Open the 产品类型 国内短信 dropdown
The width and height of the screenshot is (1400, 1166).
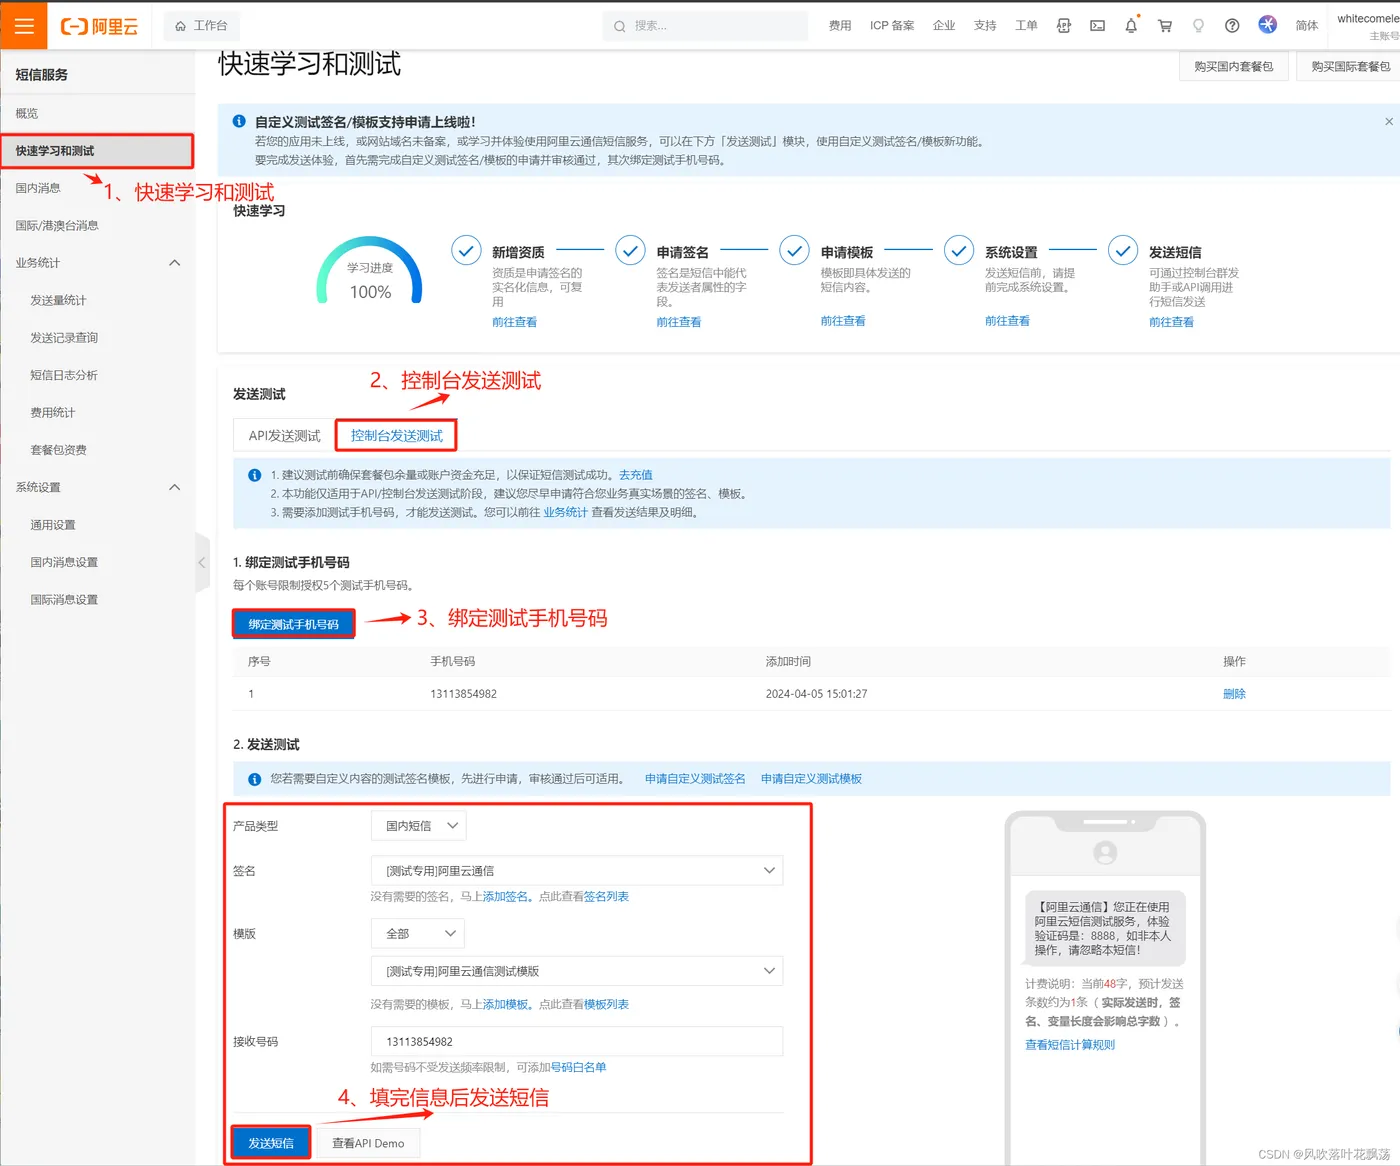[418, 826]
